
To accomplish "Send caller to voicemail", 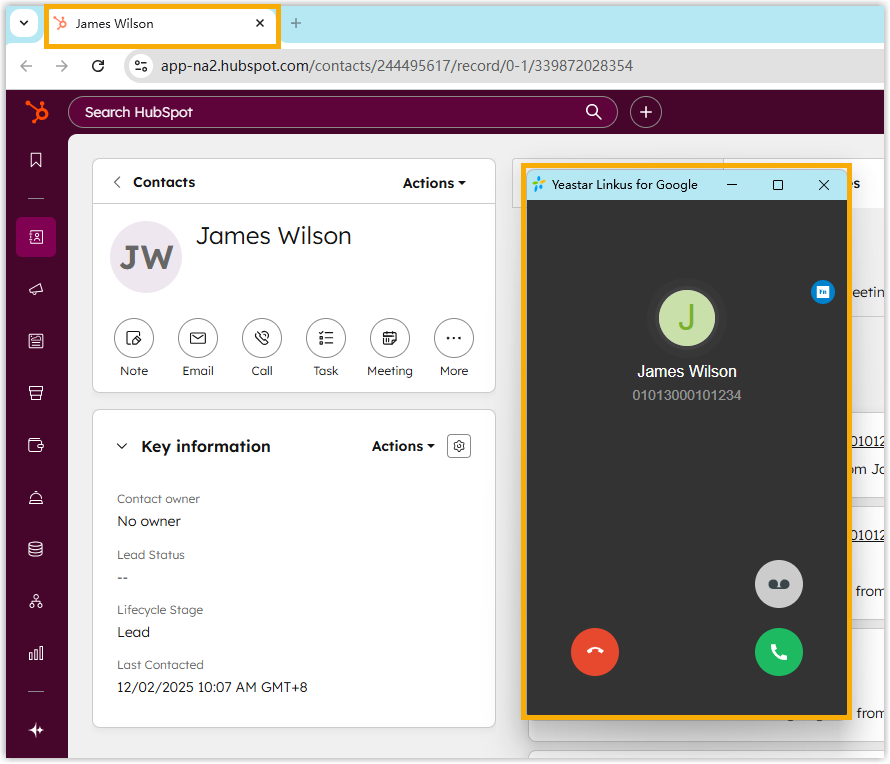I will coord(778,584).
